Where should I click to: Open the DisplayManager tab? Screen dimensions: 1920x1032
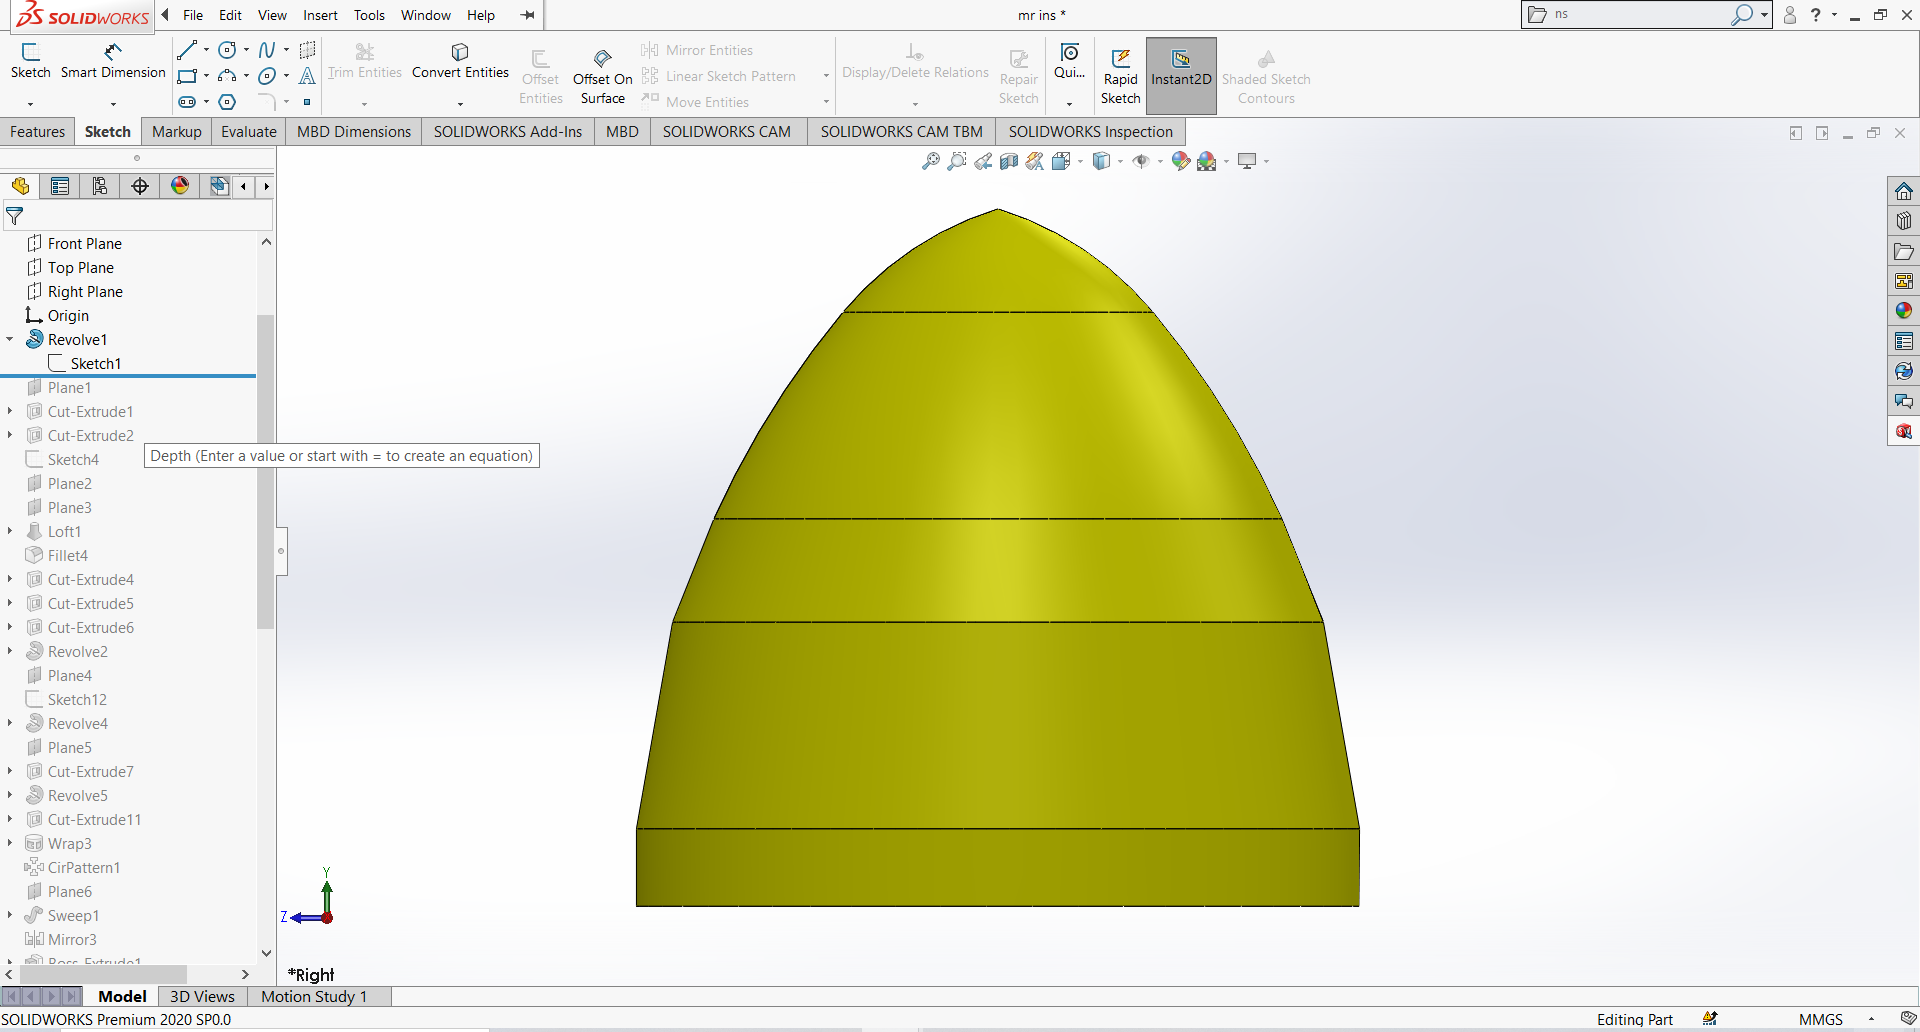pos(180,186)
